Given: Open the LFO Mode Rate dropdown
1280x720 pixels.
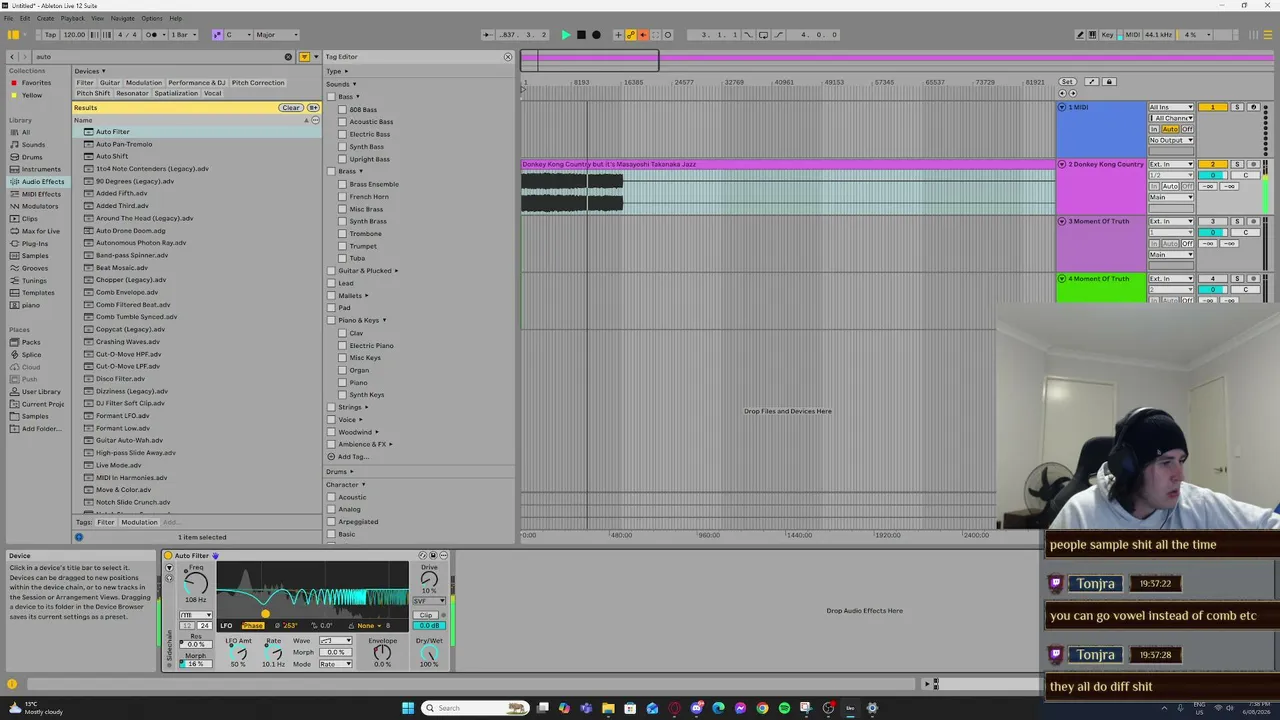Looking at the screenshot, I should click(335, 664).
